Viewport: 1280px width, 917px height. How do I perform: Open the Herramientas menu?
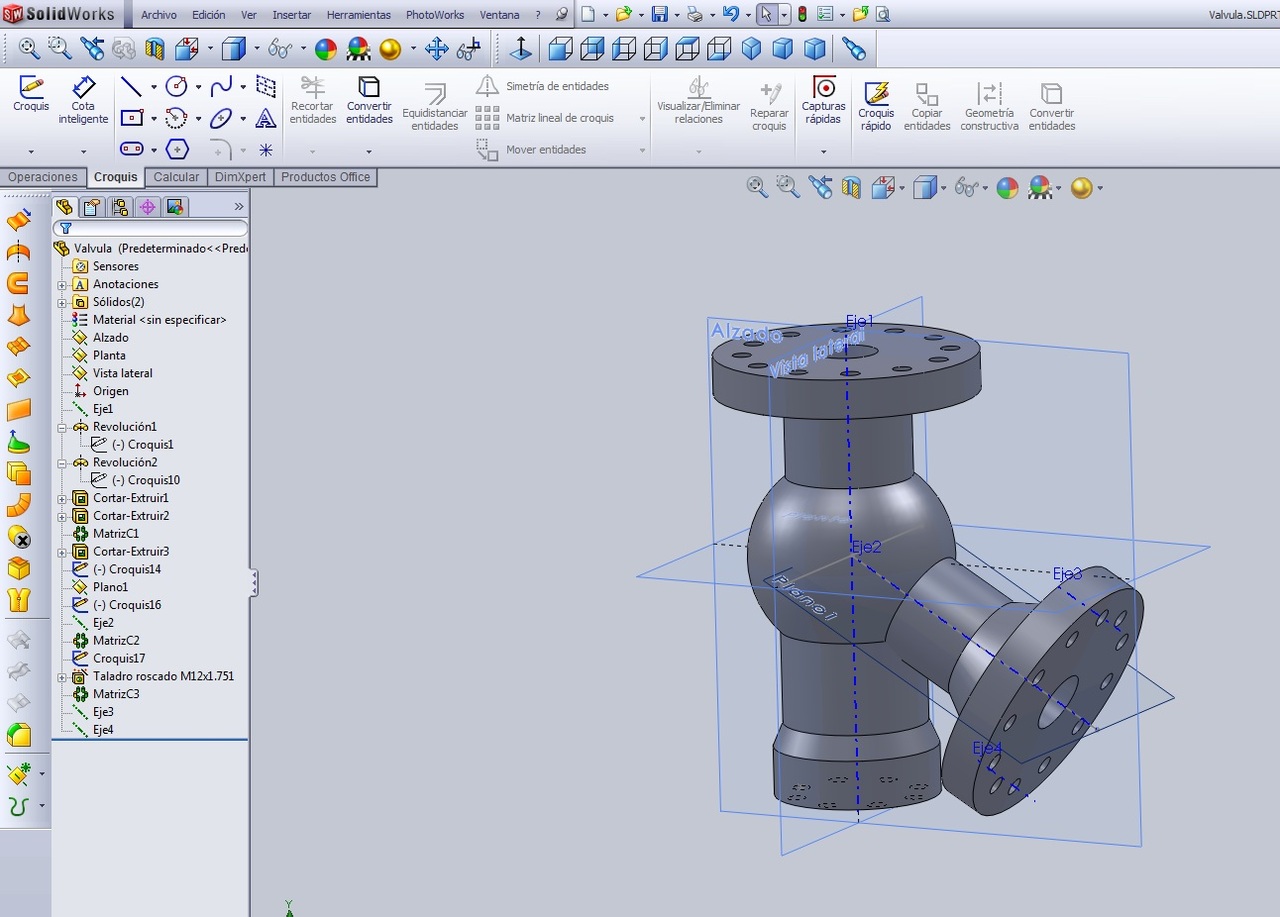pyautogui.click(x=359, y=15)
